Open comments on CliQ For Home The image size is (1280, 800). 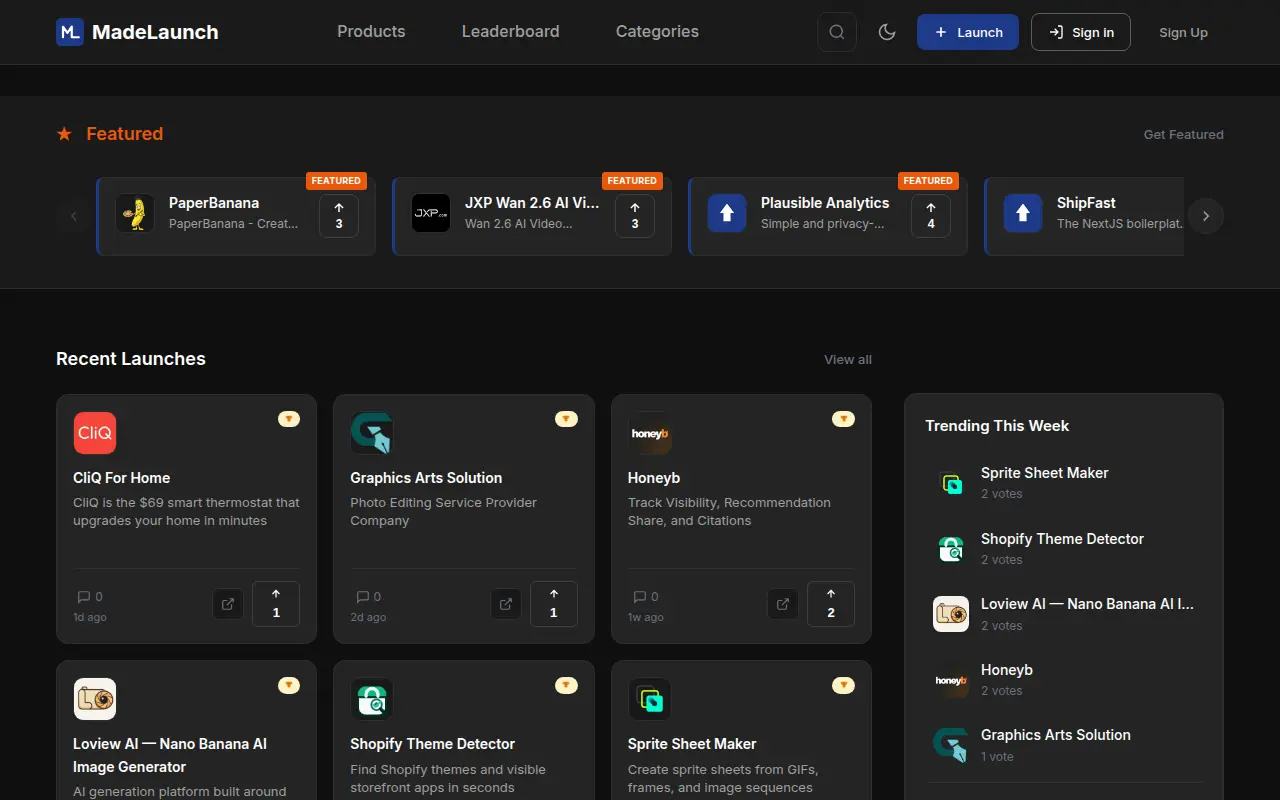pos(90,597)
